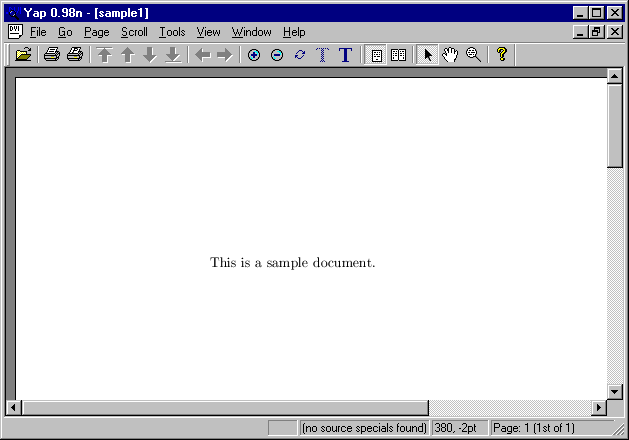The height and width of the screenshot is (440, 629).
Task: Go to the first page arrow icon
Action: [x=104, y=55]
